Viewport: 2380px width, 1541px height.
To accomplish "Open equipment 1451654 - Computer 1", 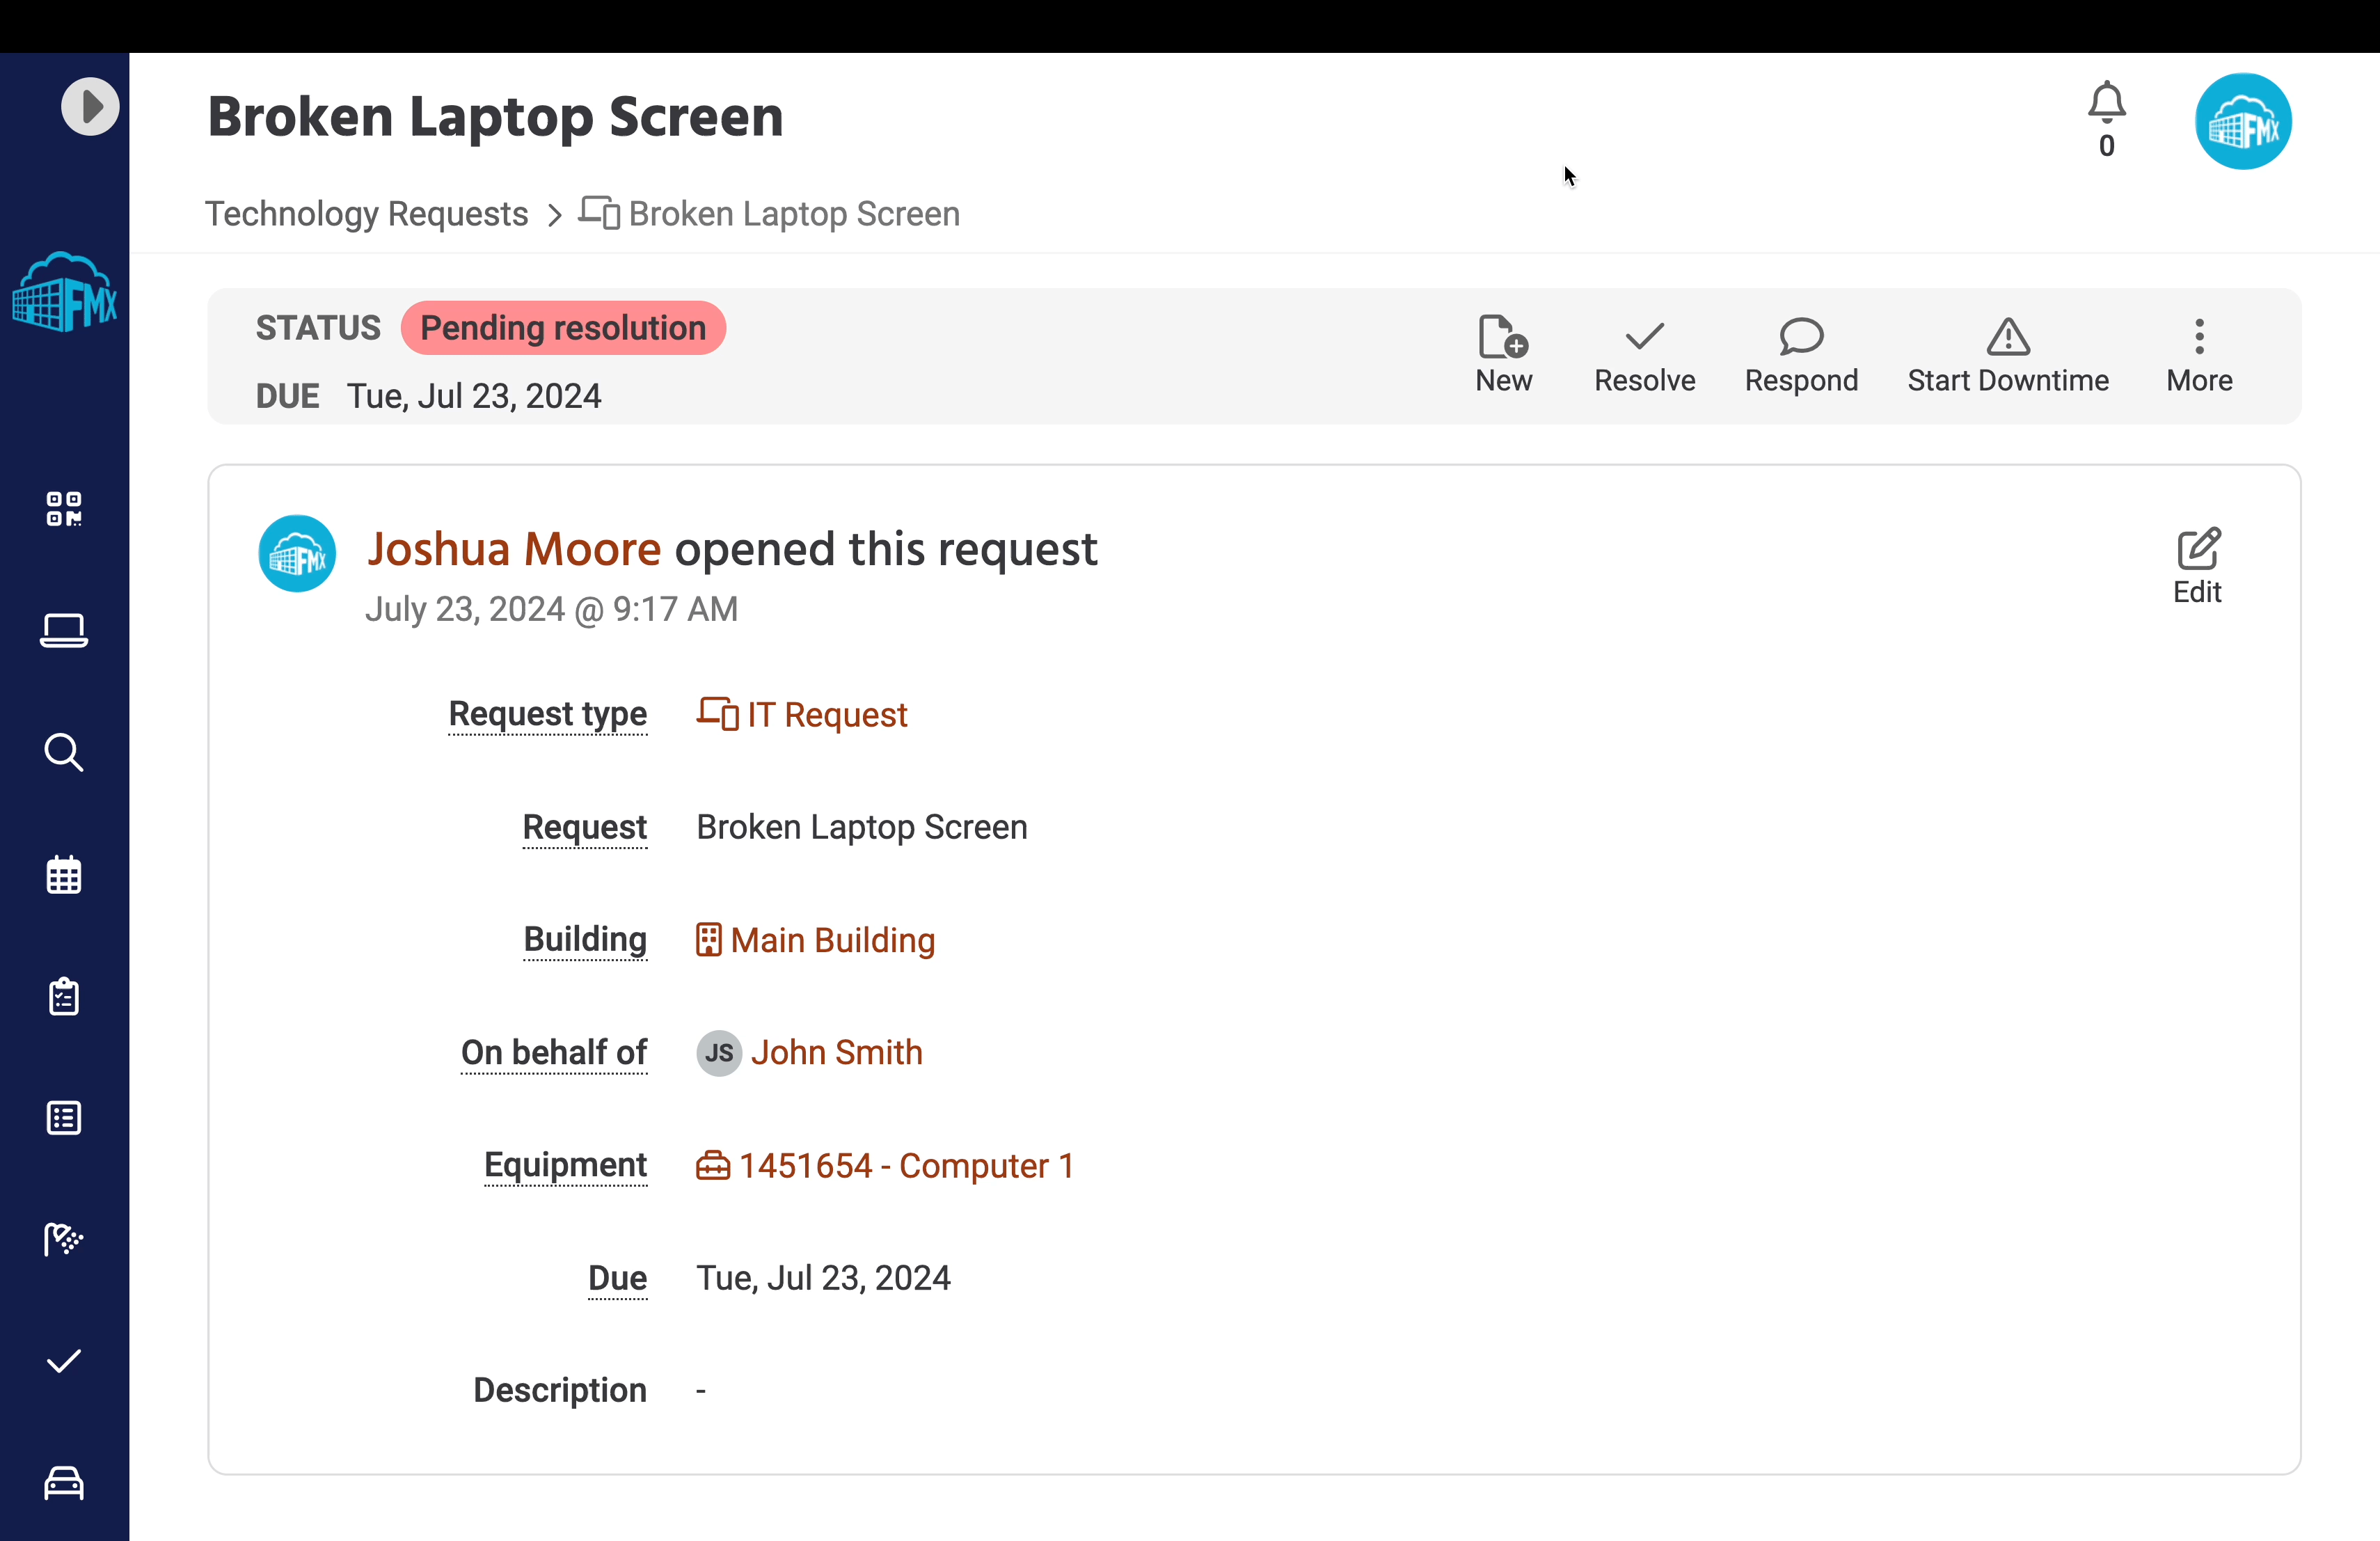I will coord(905,1165).
